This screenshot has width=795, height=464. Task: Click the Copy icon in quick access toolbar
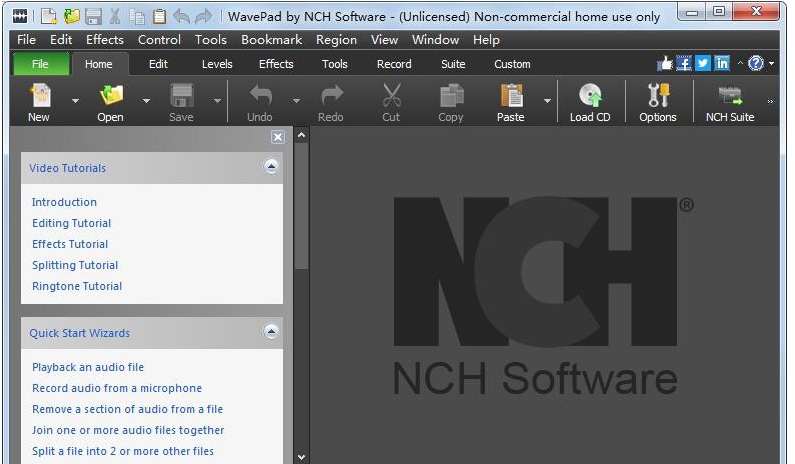(x=137, y=16)
